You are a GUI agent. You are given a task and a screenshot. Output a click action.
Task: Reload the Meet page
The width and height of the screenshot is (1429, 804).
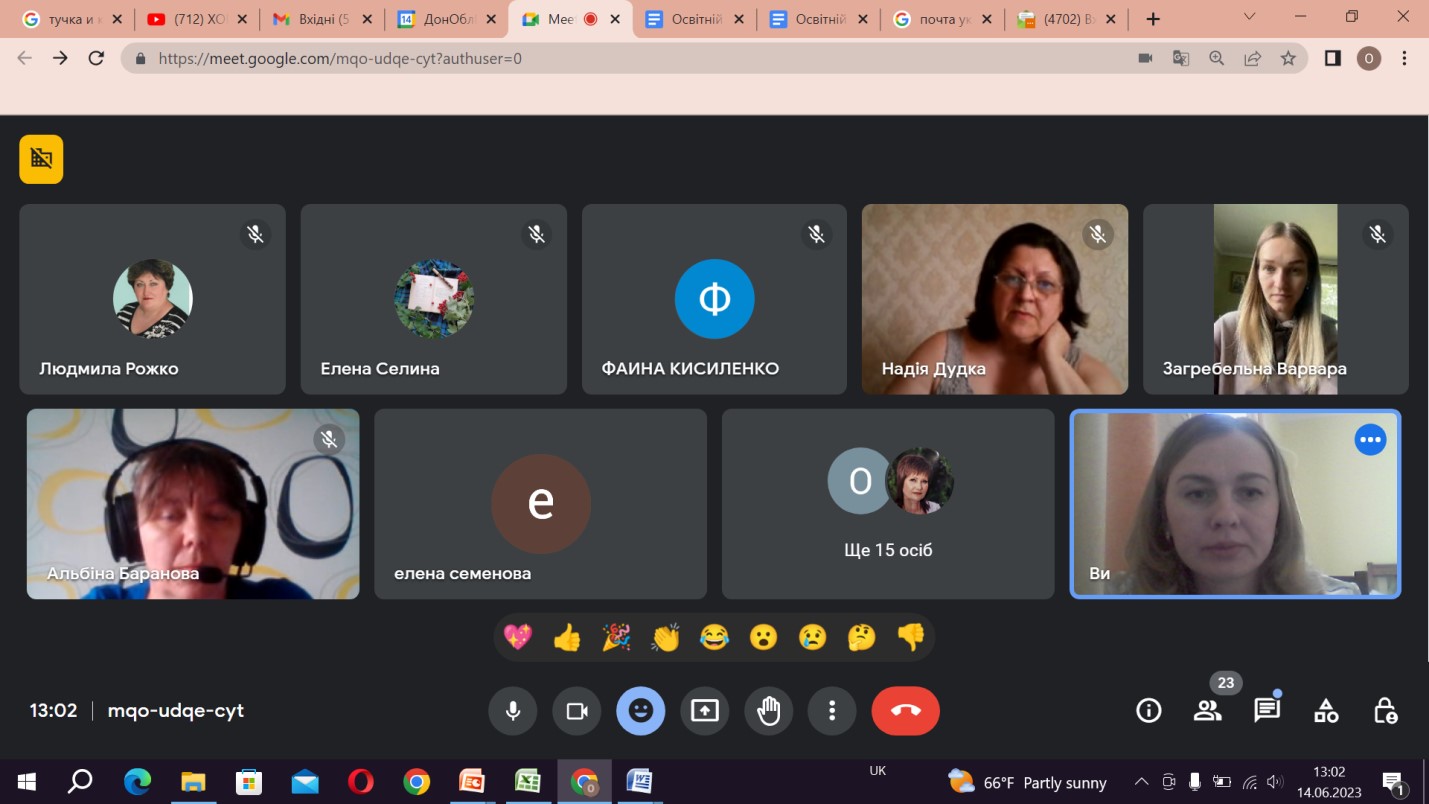[96, 58]
